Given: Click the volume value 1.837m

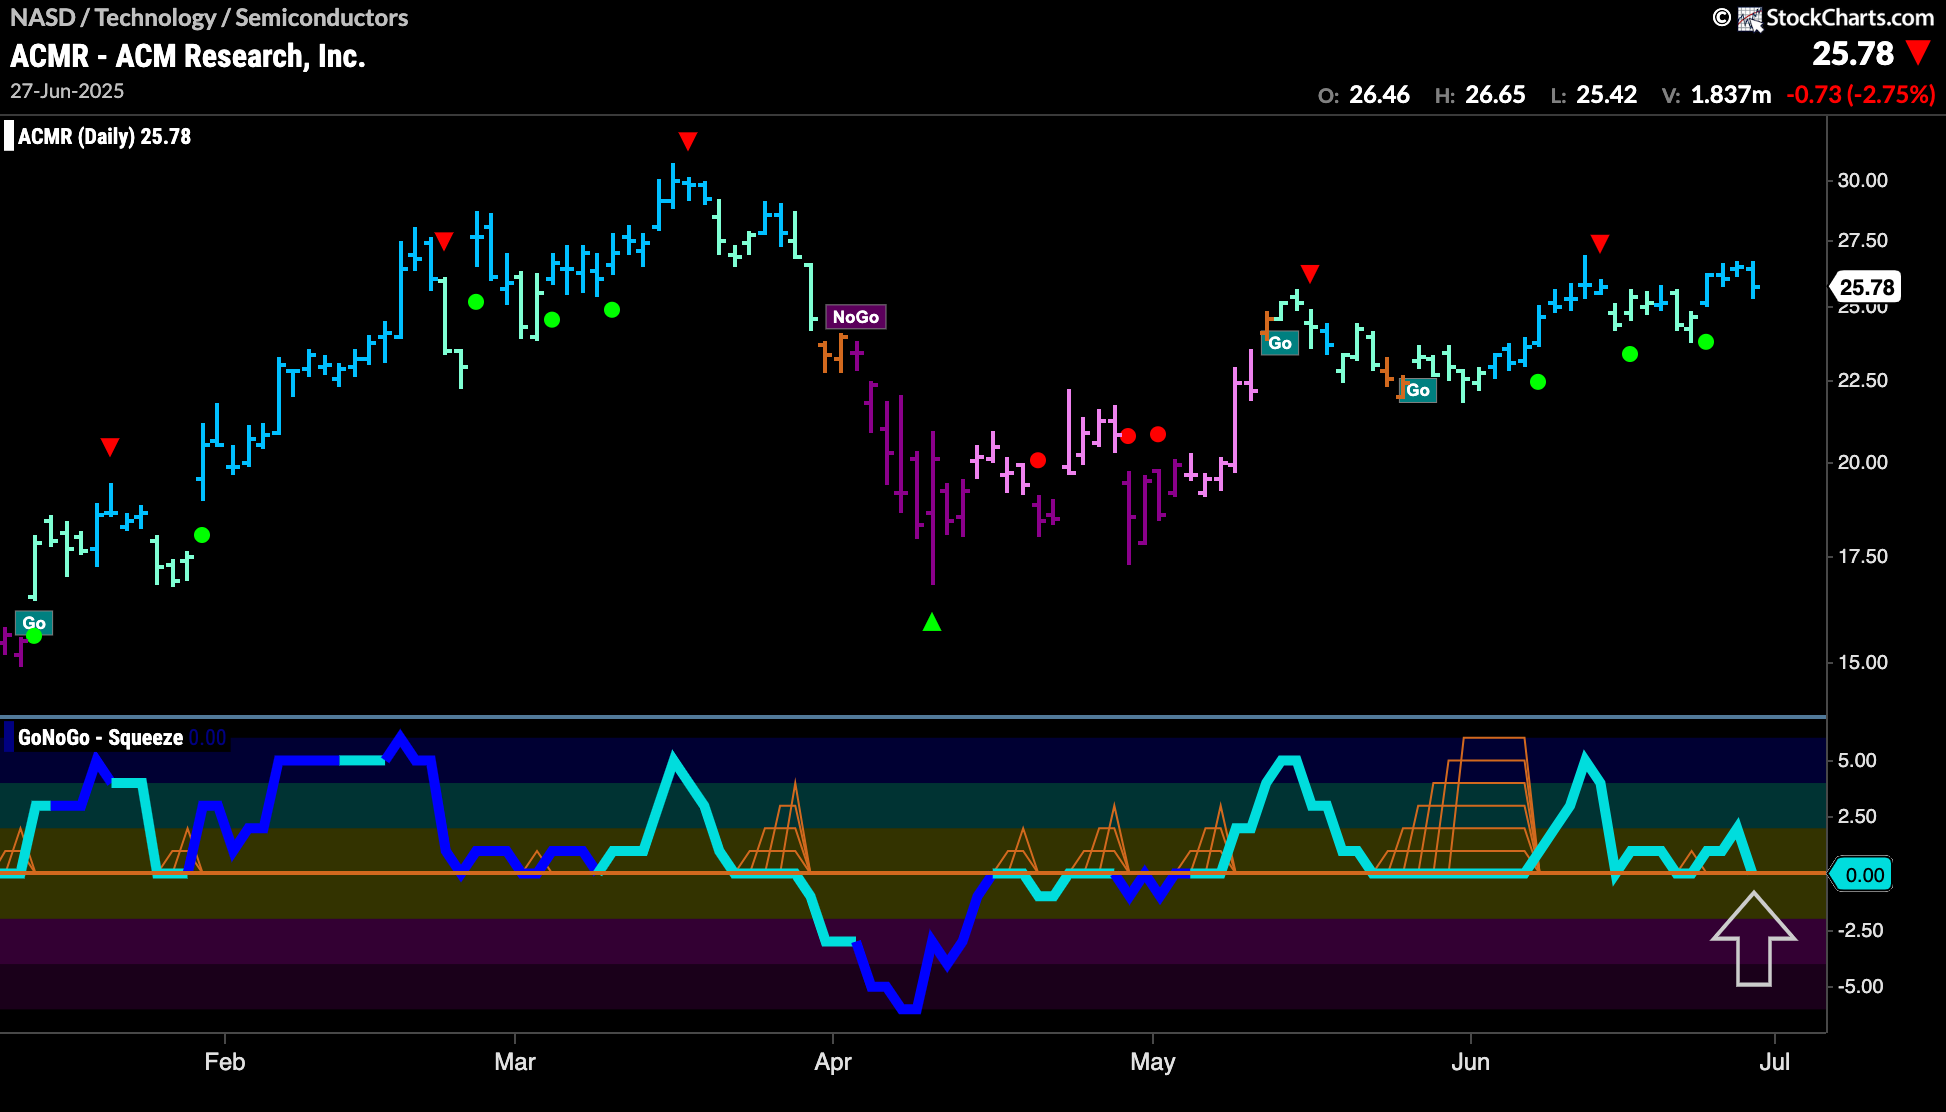Looking at the screenshot, I should click(x=1731, y=95).
